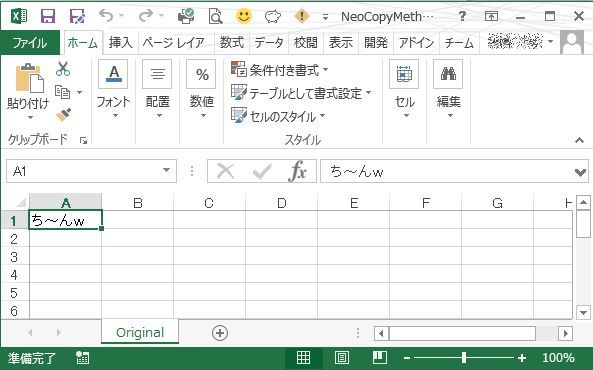Open the ファイル tab
593x370 pixels.
click(x=30, y=42)
